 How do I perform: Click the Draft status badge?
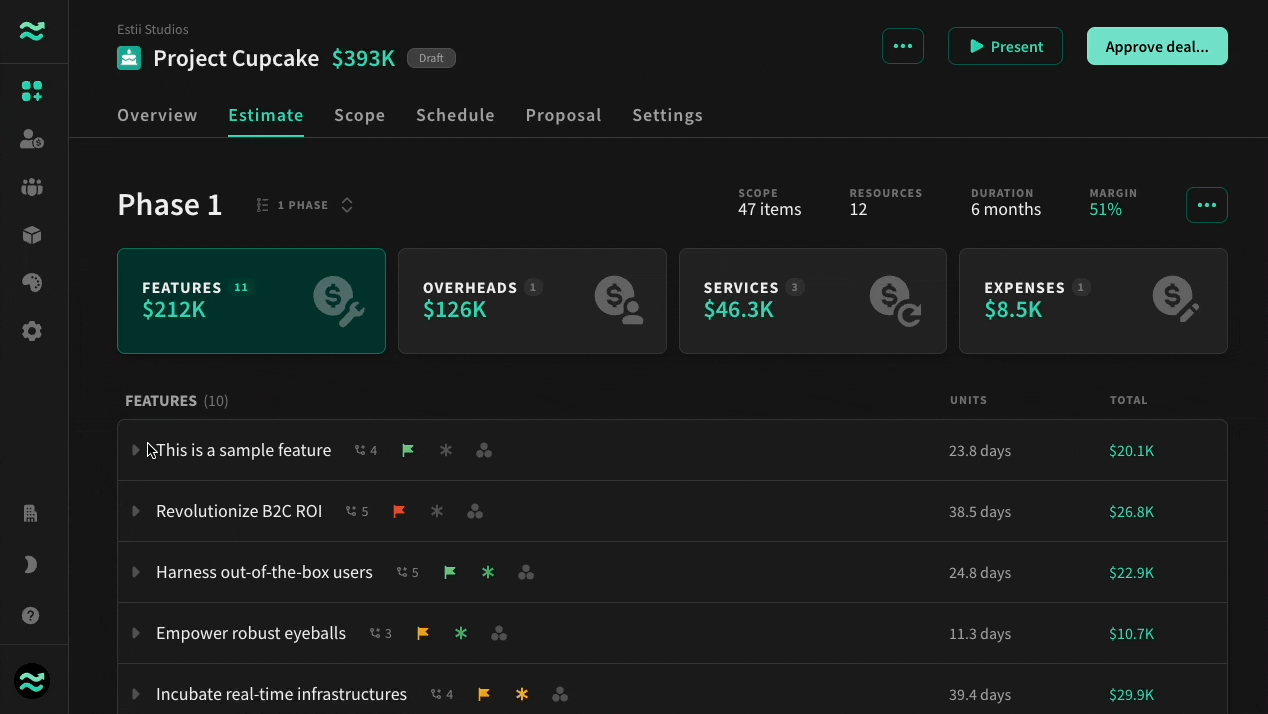tap(431, 58)
